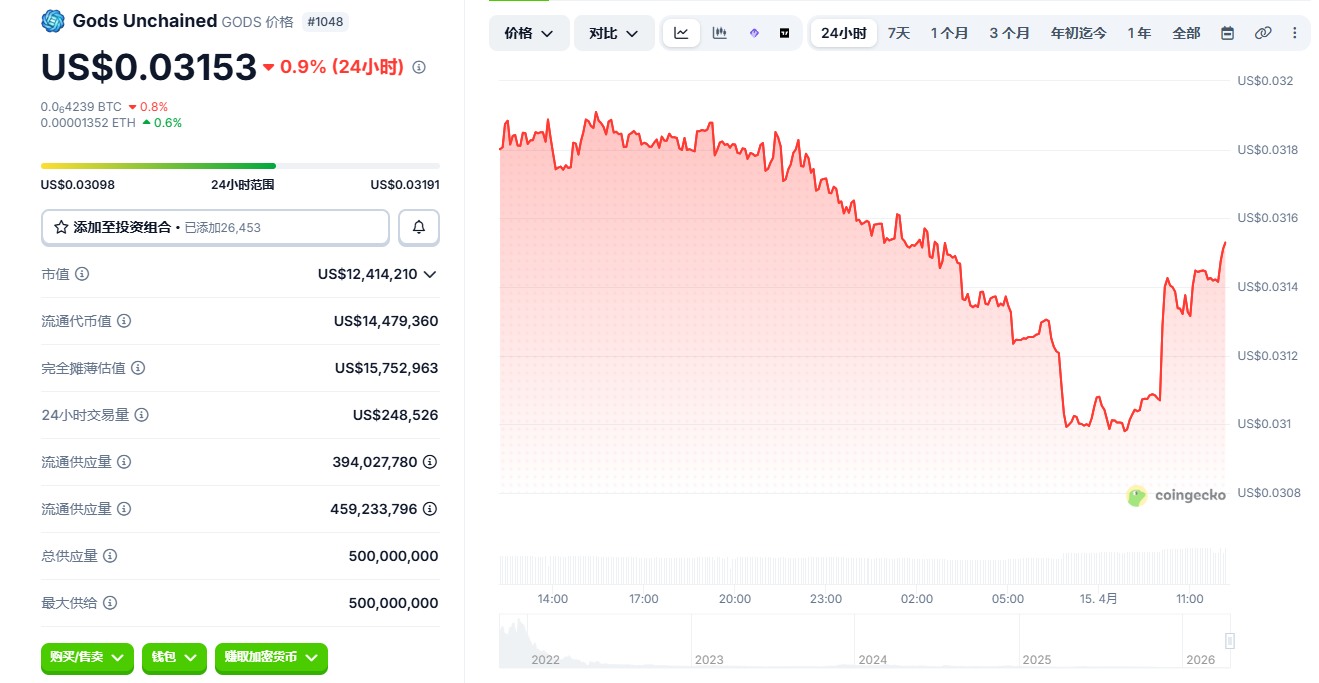Toggle 添加至投资组合 star button
The width and height of the screenshot is (1319, 683).
coord(215,227)
